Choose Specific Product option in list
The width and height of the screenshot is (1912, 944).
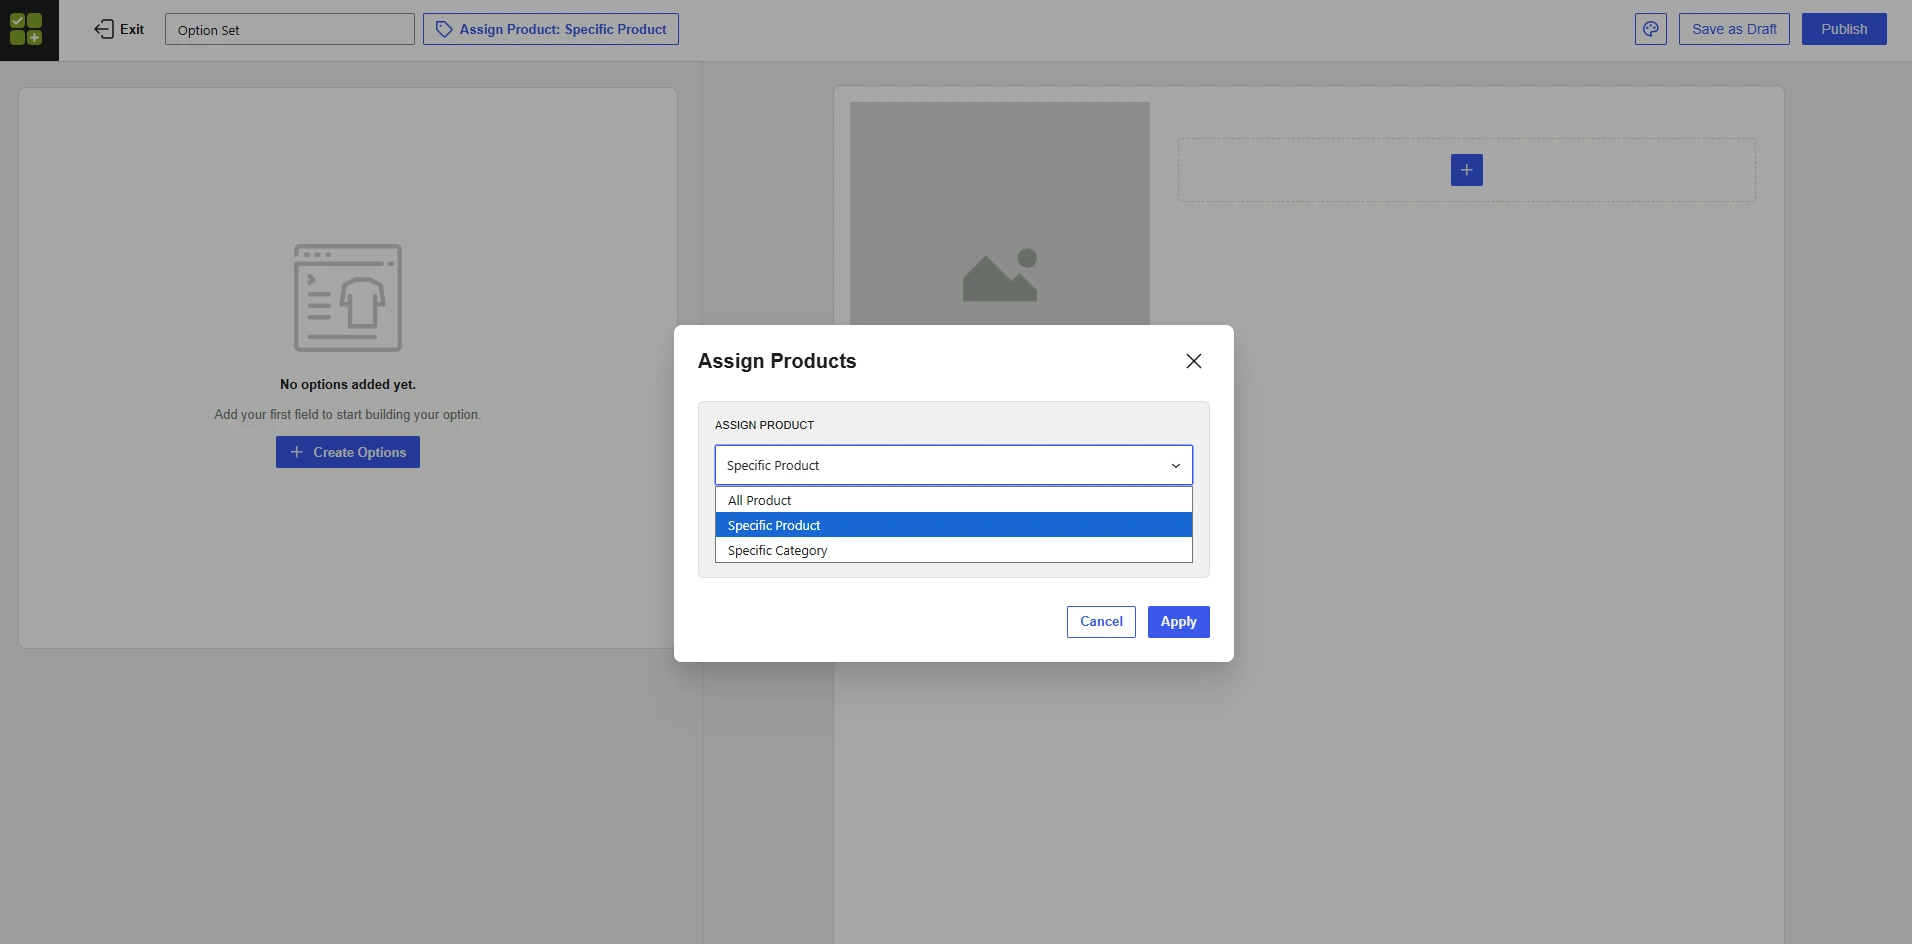click(954, 525)
